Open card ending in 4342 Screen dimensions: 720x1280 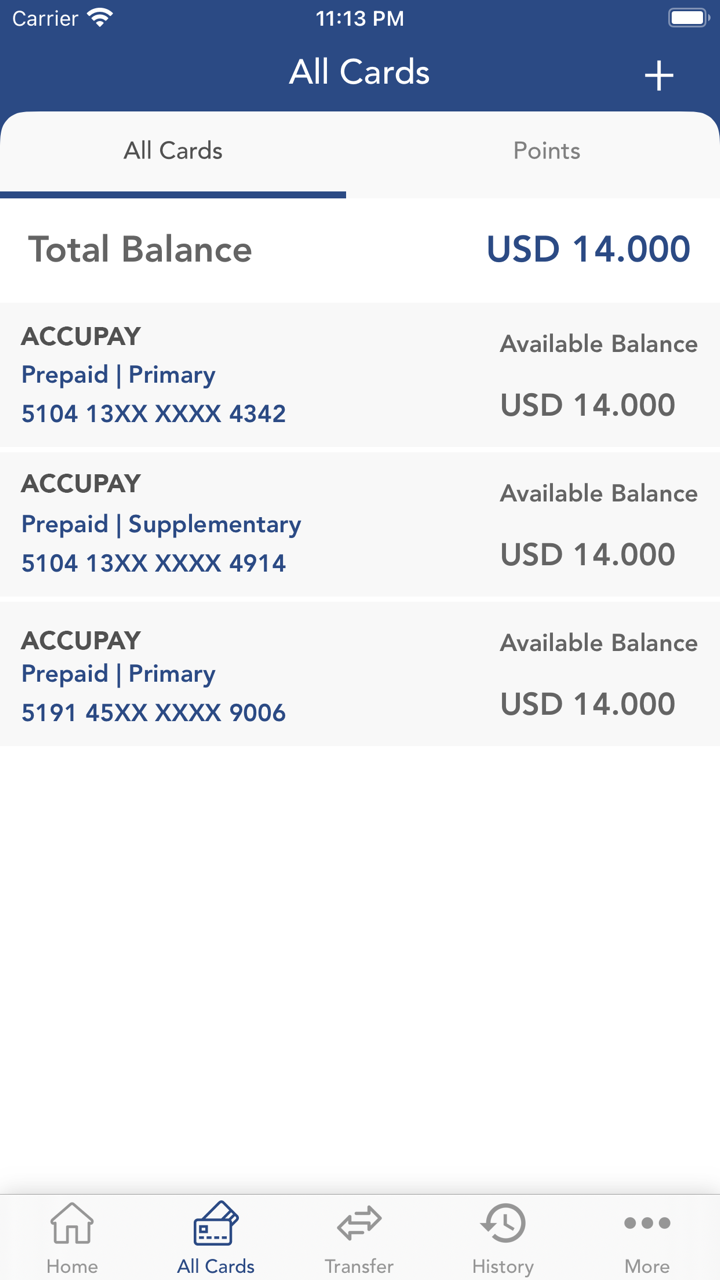point(154,413)
